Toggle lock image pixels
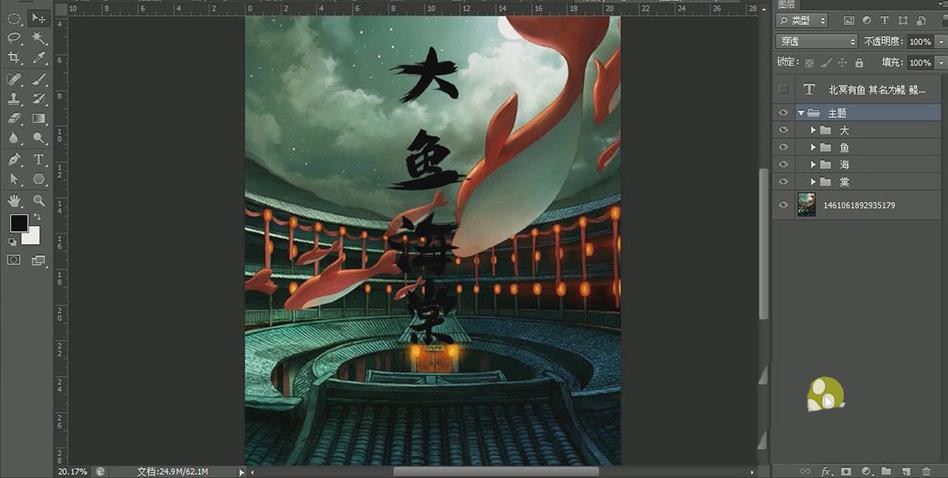Screen dimensions: 948x478 pyautogui.click(x=826, y=62)
